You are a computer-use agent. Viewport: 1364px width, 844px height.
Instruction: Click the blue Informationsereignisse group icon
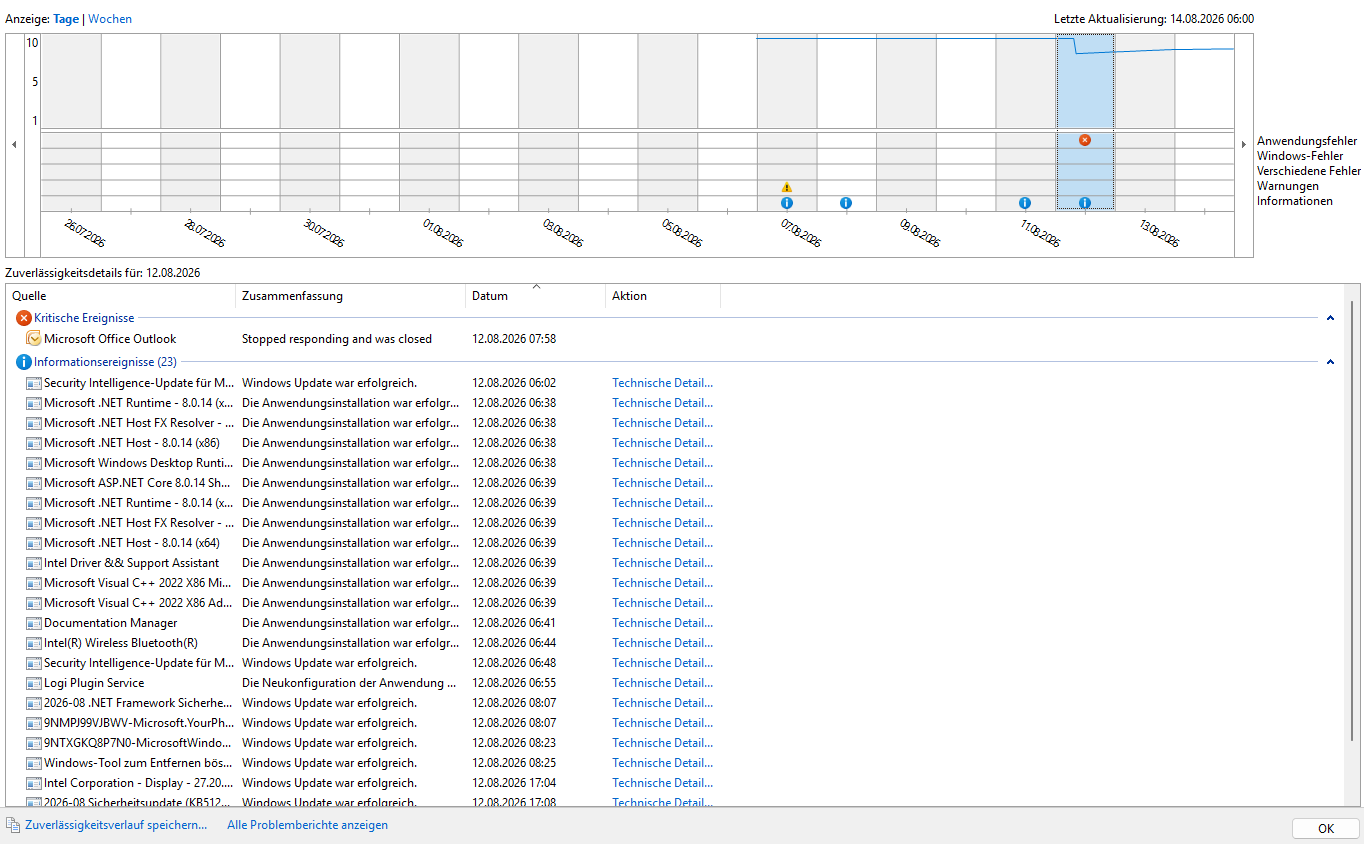(24, 362)
